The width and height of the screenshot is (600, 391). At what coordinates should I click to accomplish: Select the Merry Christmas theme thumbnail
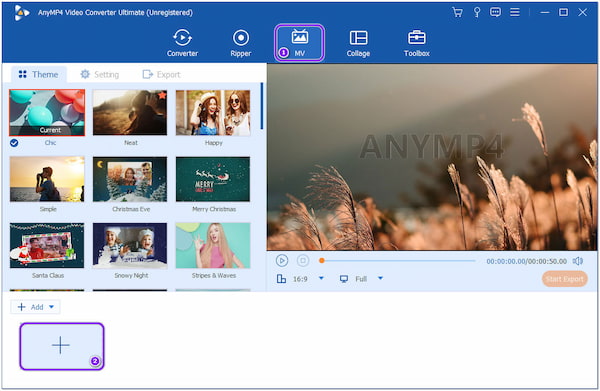213,179
